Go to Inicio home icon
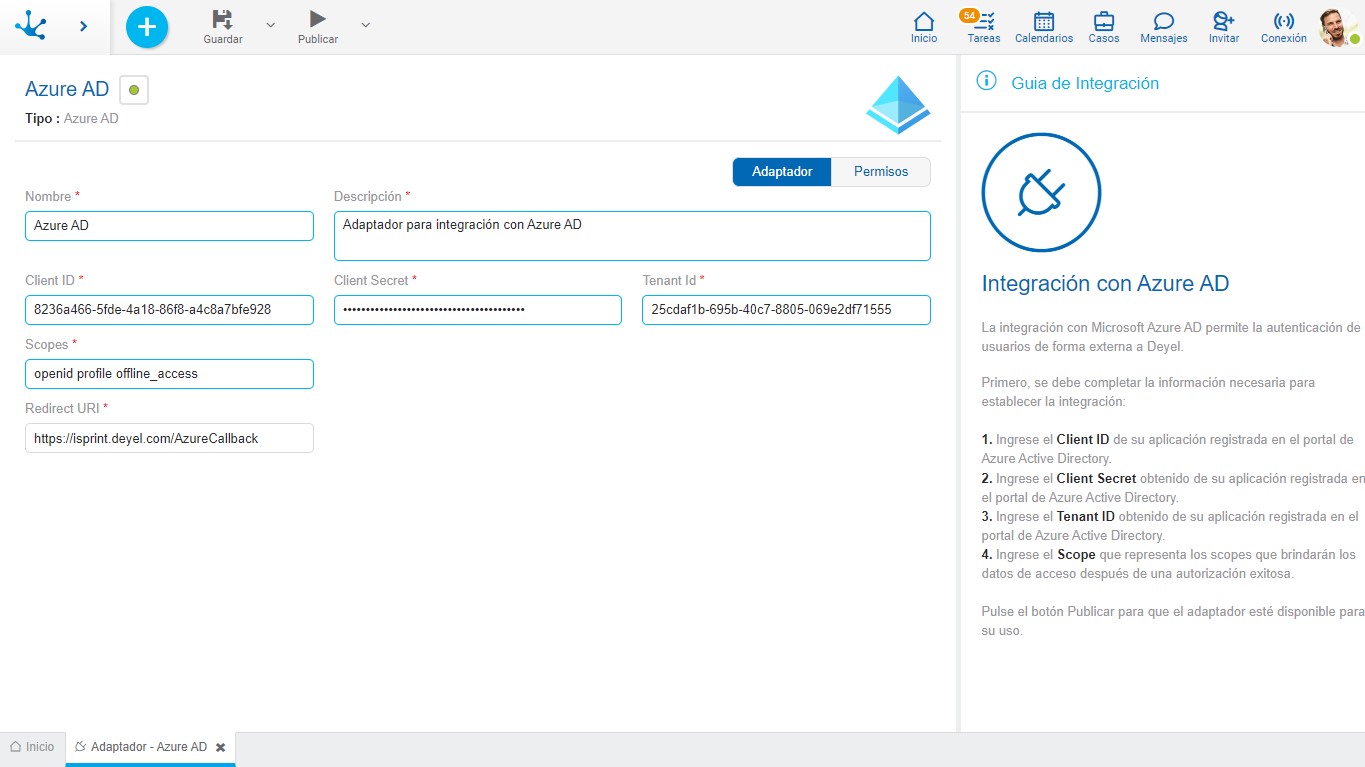Screen dimensions: 1365x767 [924, 21]
